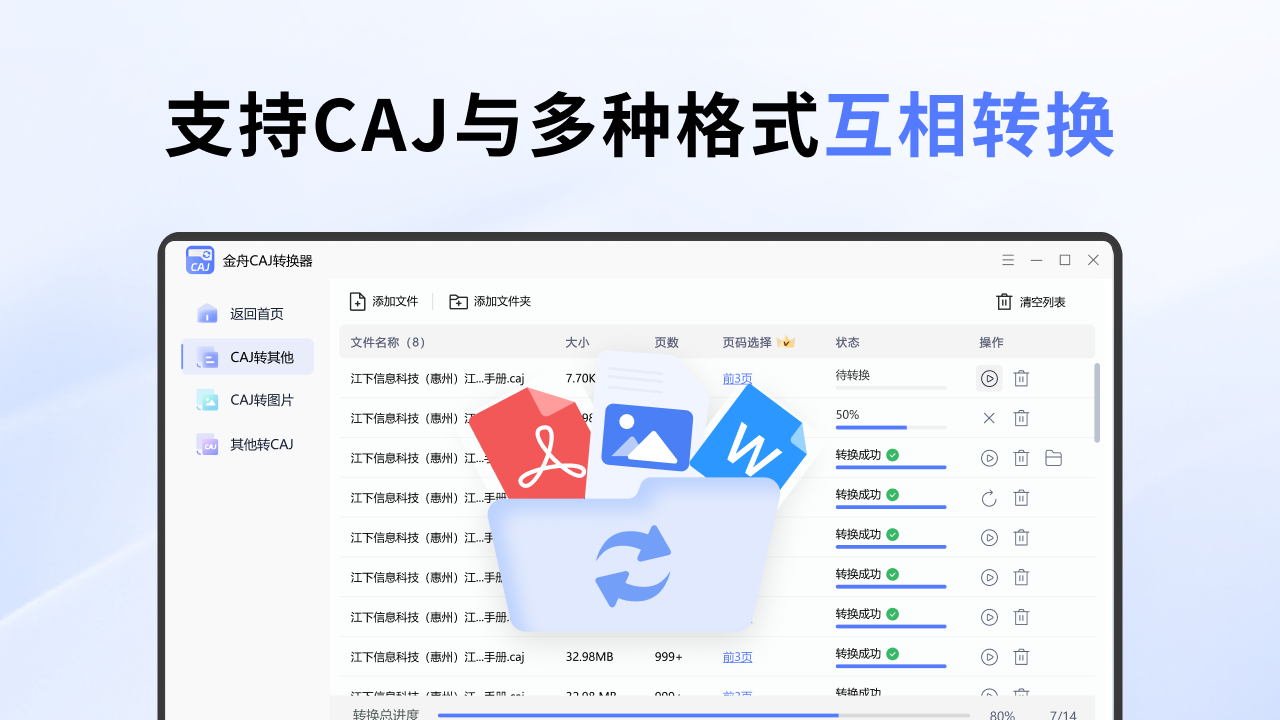This screenshot has height=720, width=1280.
Task: Cancel the conversion currently at 50%
Action: point(989,418)
